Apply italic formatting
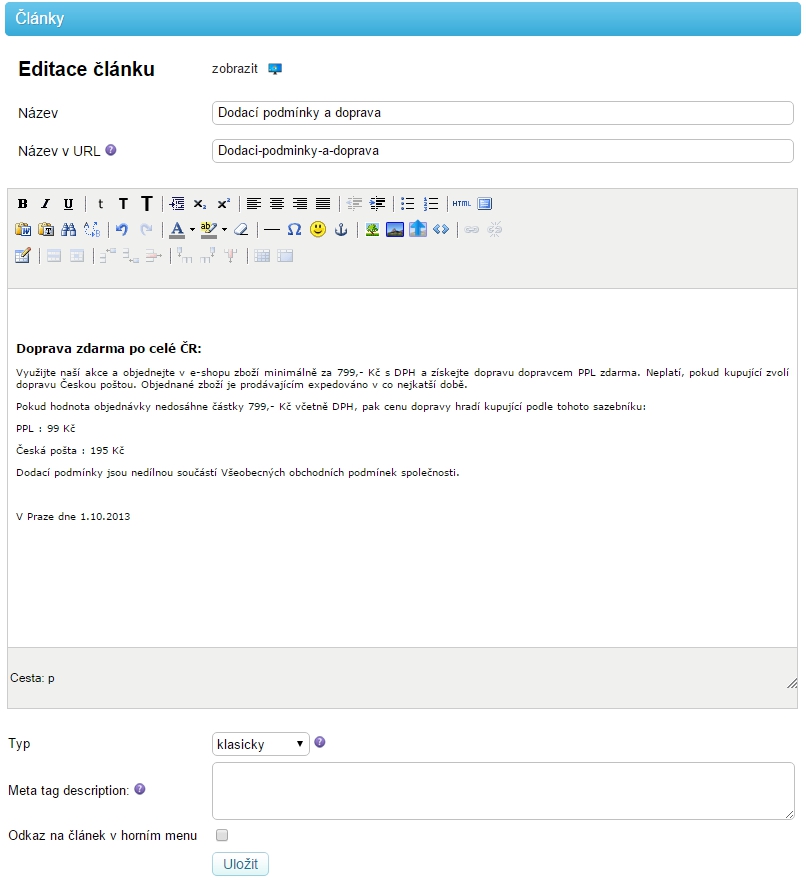This screenshot has width=806, height=883. (45, 204)
